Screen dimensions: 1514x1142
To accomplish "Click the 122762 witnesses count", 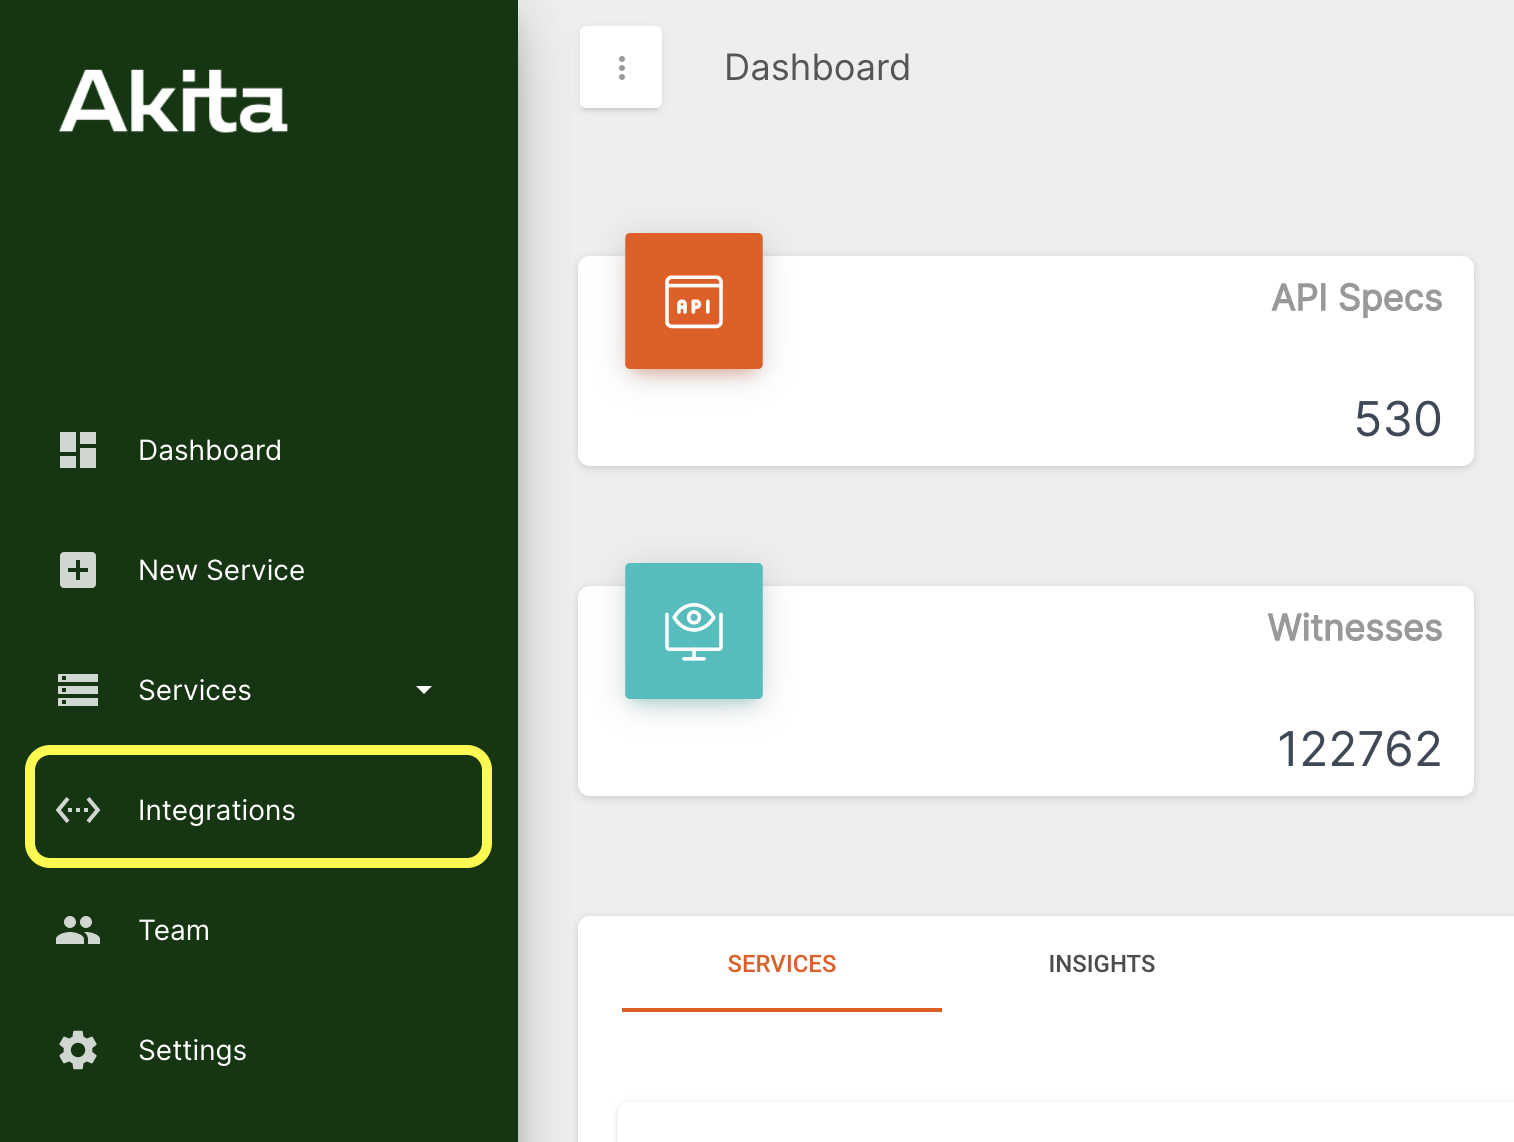I will [x=1360, y=749].
